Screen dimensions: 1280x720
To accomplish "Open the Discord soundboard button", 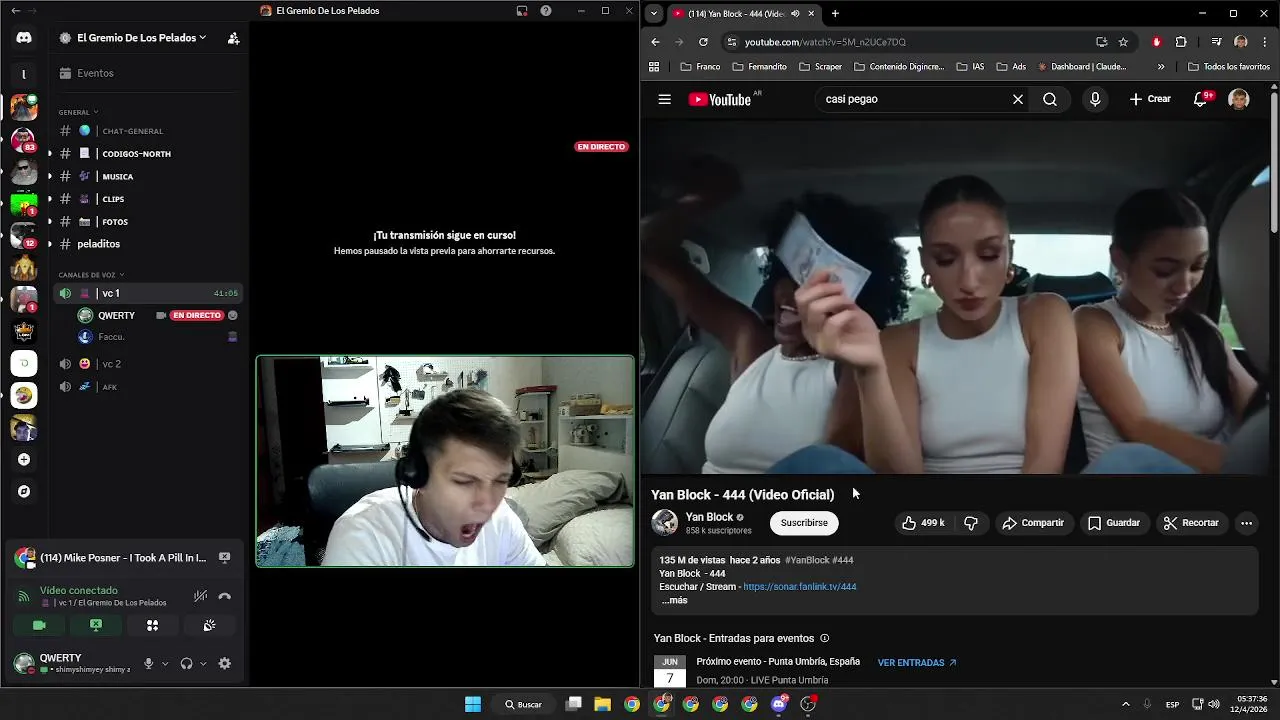I will [x=209, y=625].
